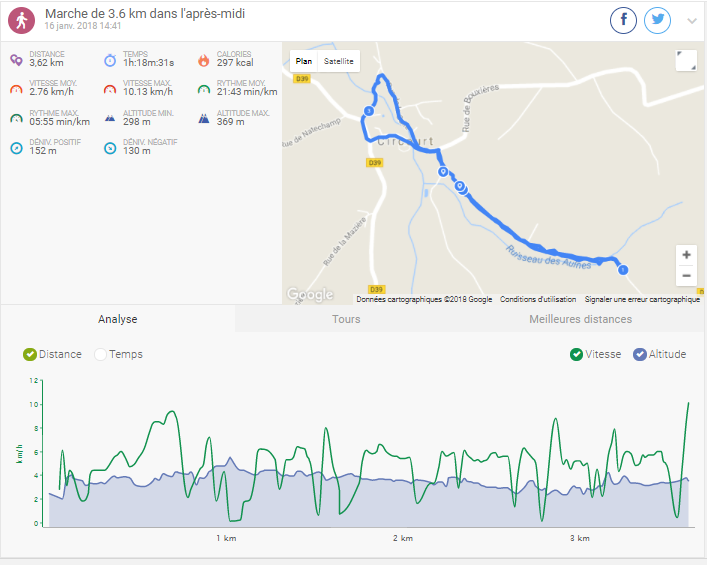This screenshot has height=565, width=707.
Task: Select the Distance radio option
Action: point(30,354)
